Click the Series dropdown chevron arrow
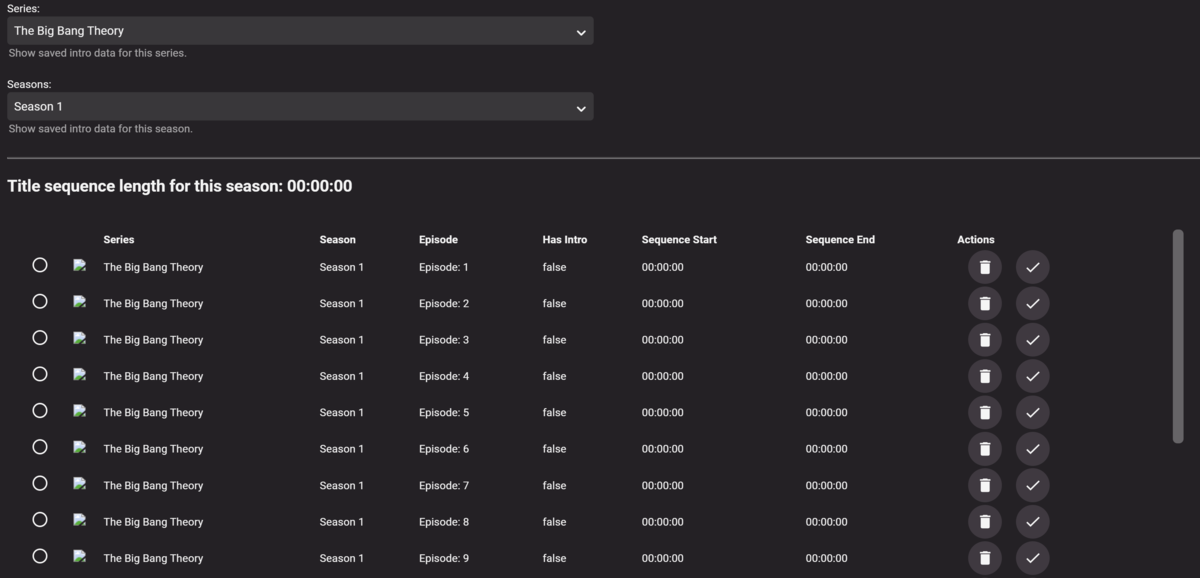Viewport: 1200px width, 578px height. pyautogui.click(x=581, y=32)
